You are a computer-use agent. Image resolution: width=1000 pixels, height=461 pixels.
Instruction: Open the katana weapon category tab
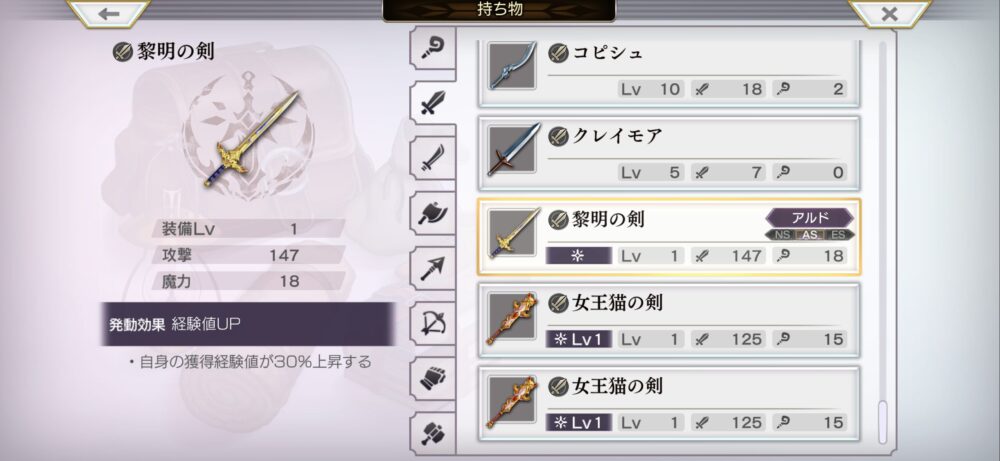pyautogui.click(x=433, y=157)
